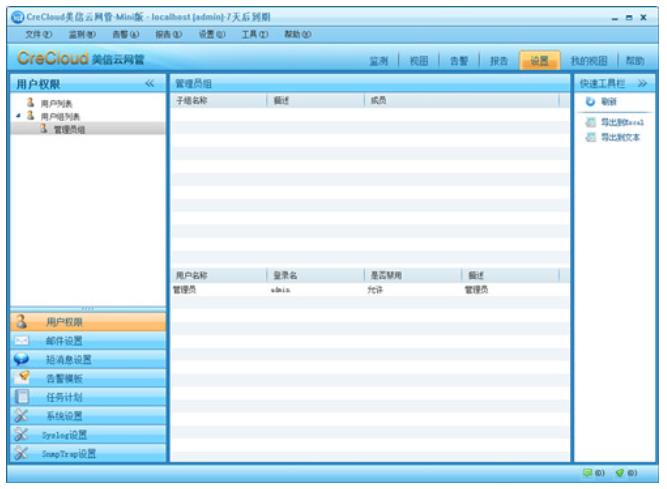Viewport: 667px width, 489px height.
Task: Switch to the 监测 tab
Action: click(379, 61)
